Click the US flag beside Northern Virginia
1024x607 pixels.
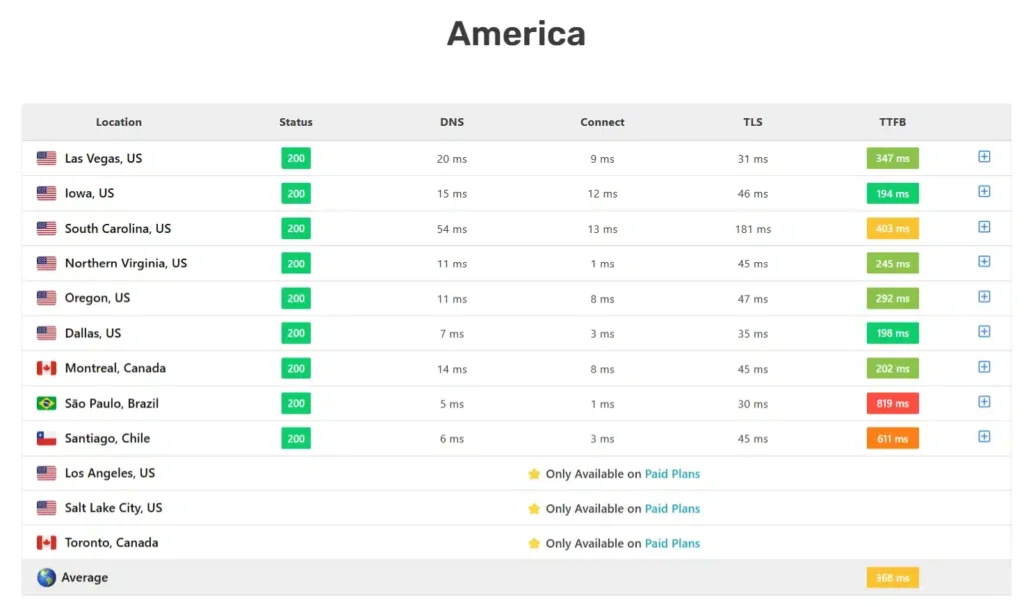[46, 263]
